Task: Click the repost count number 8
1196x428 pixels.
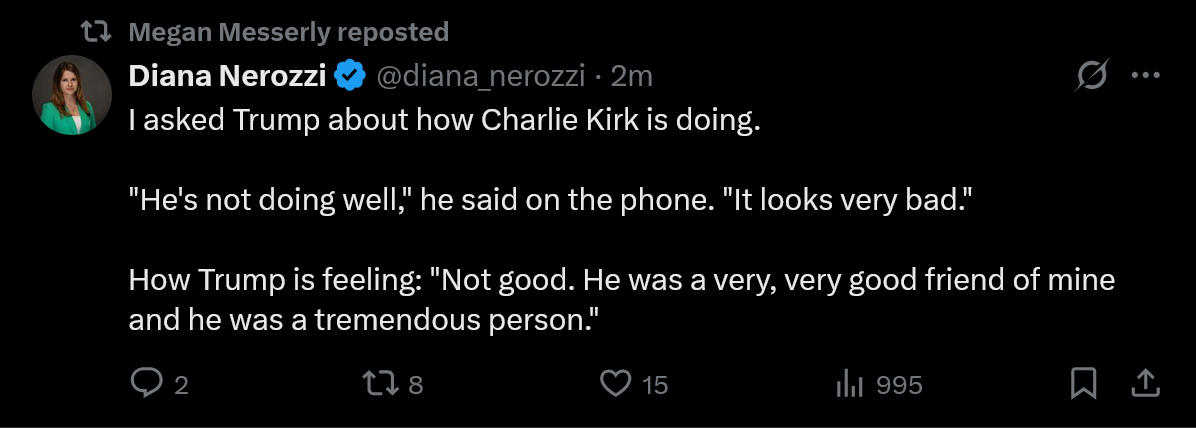Action: (x=416, y=385)
